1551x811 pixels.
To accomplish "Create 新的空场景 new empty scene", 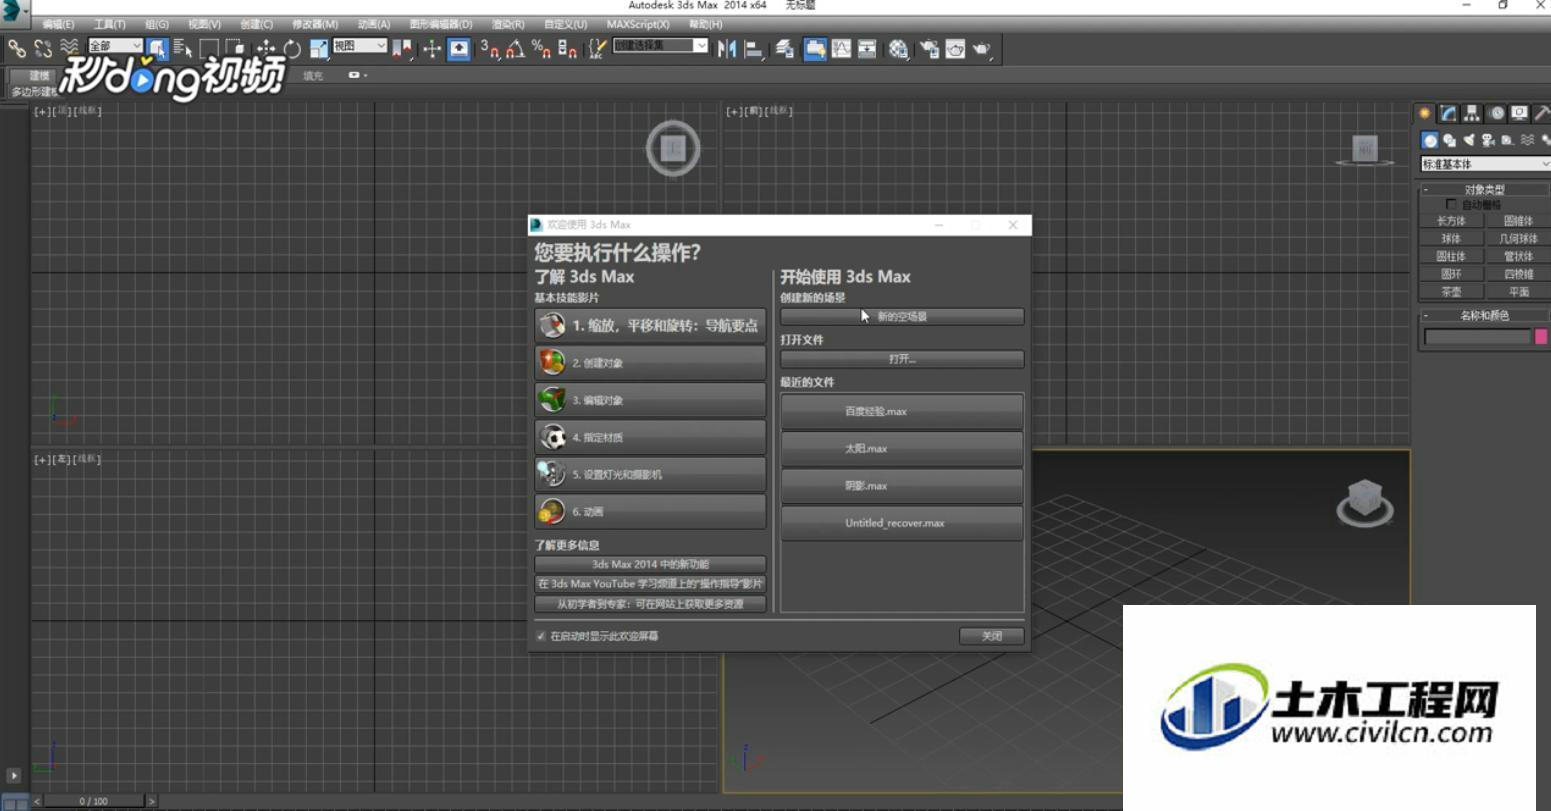I will [902, 317].
